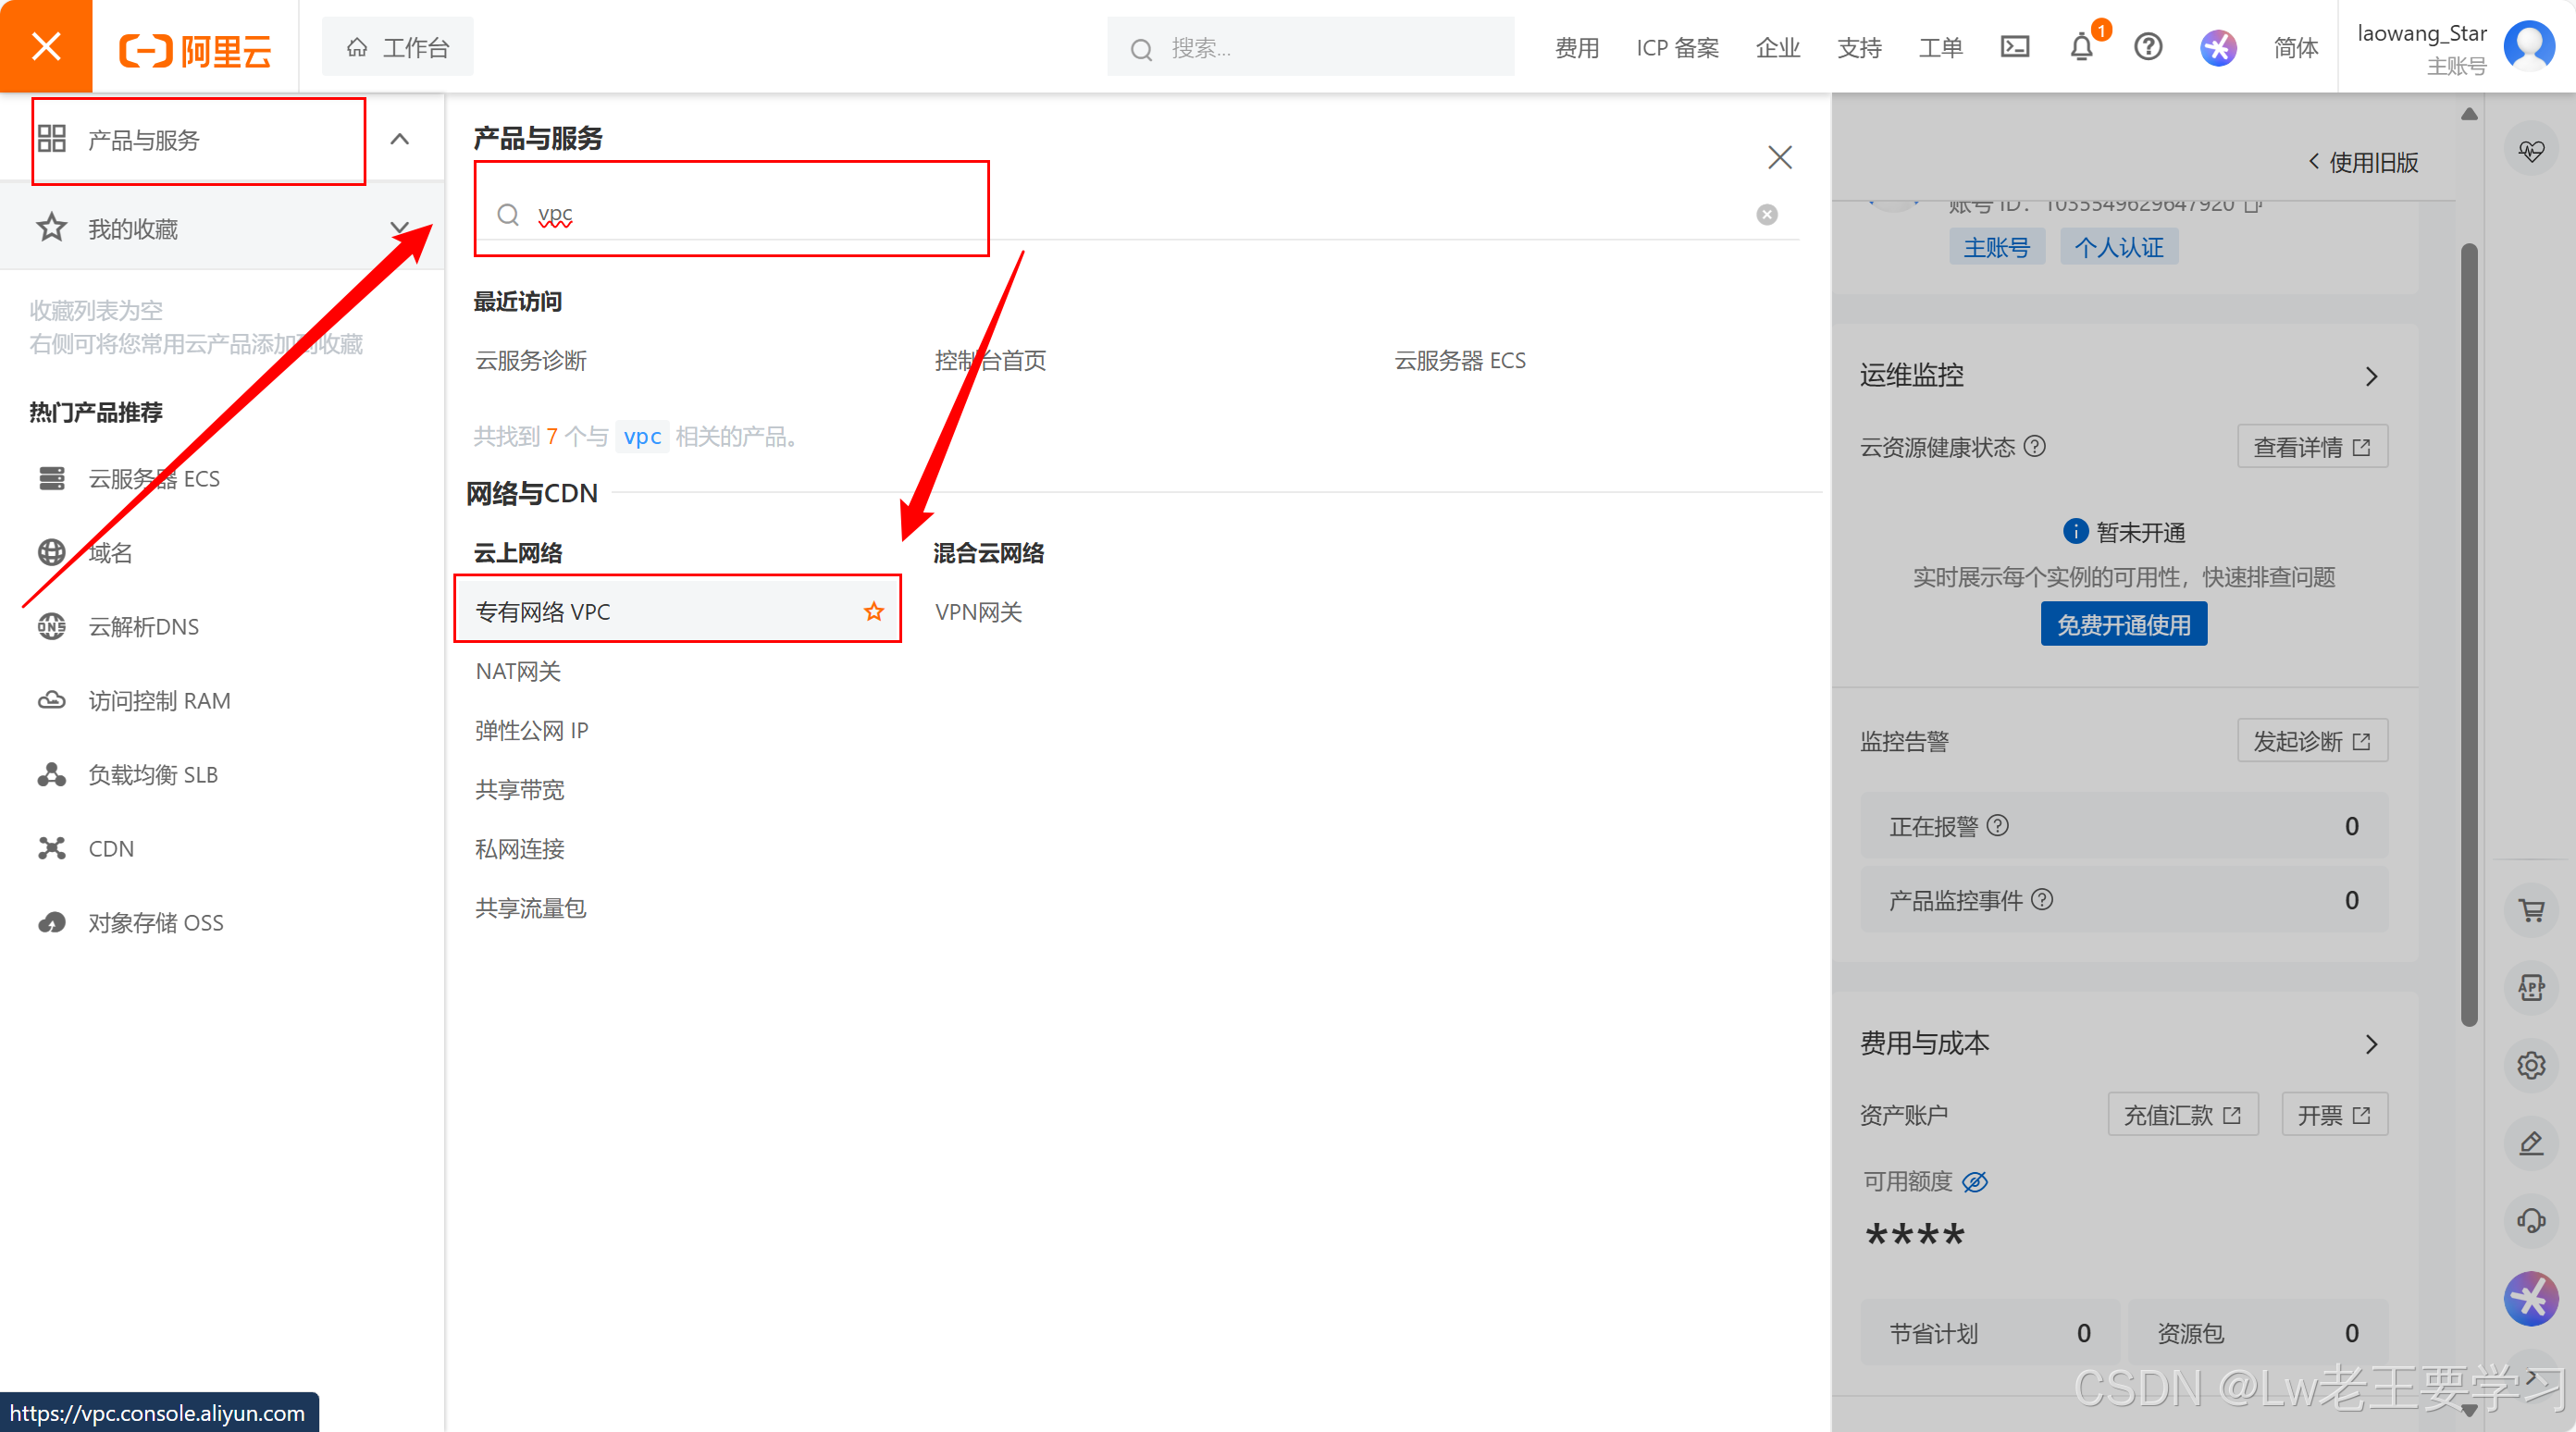The width and height of the screenshot is (2576, 1432).
Task: Open 云解析DNS from hot products
Action: [143, 626]
